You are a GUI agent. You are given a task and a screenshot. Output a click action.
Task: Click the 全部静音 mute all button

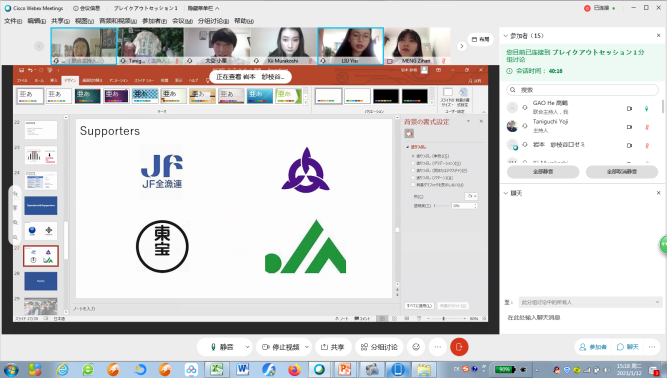point(543,172)
